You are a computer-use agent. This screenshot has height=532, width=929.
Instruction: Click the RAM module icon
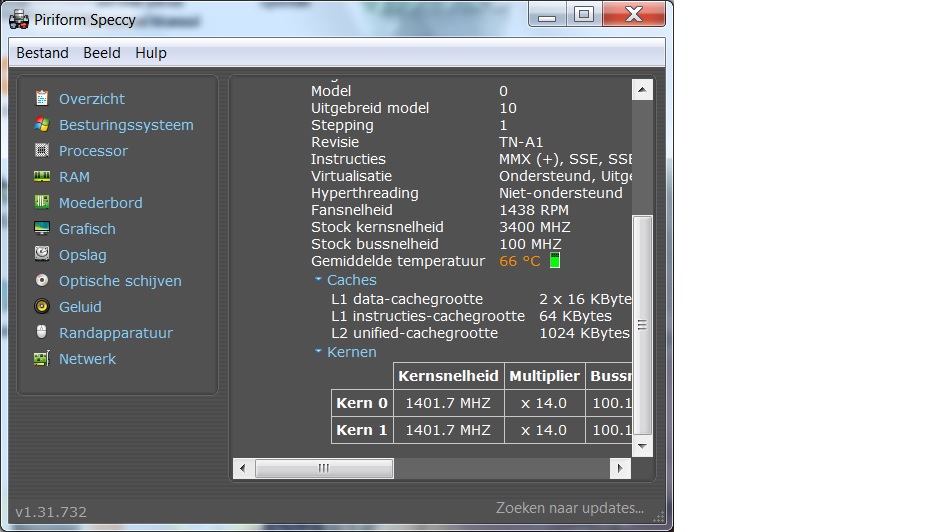pyautogui.click(x=41, y=177)
